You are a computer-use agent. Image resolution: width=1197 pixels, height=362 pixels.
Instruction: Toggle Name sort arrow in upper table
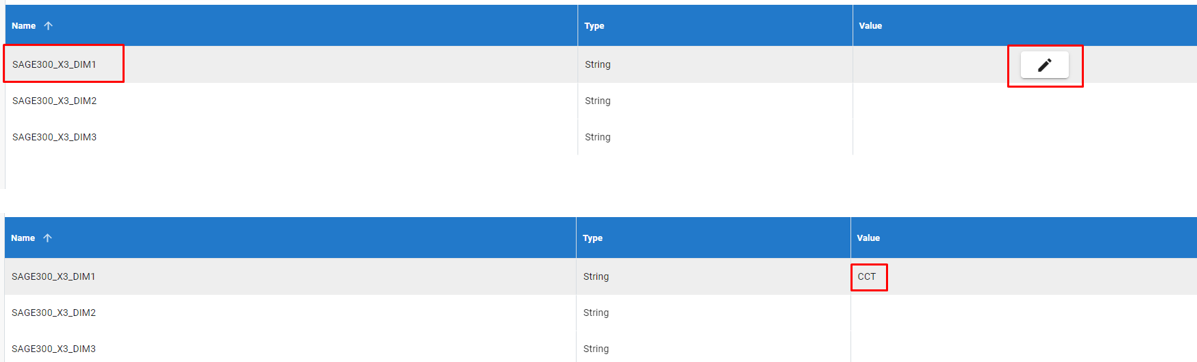tap(48, 26)
